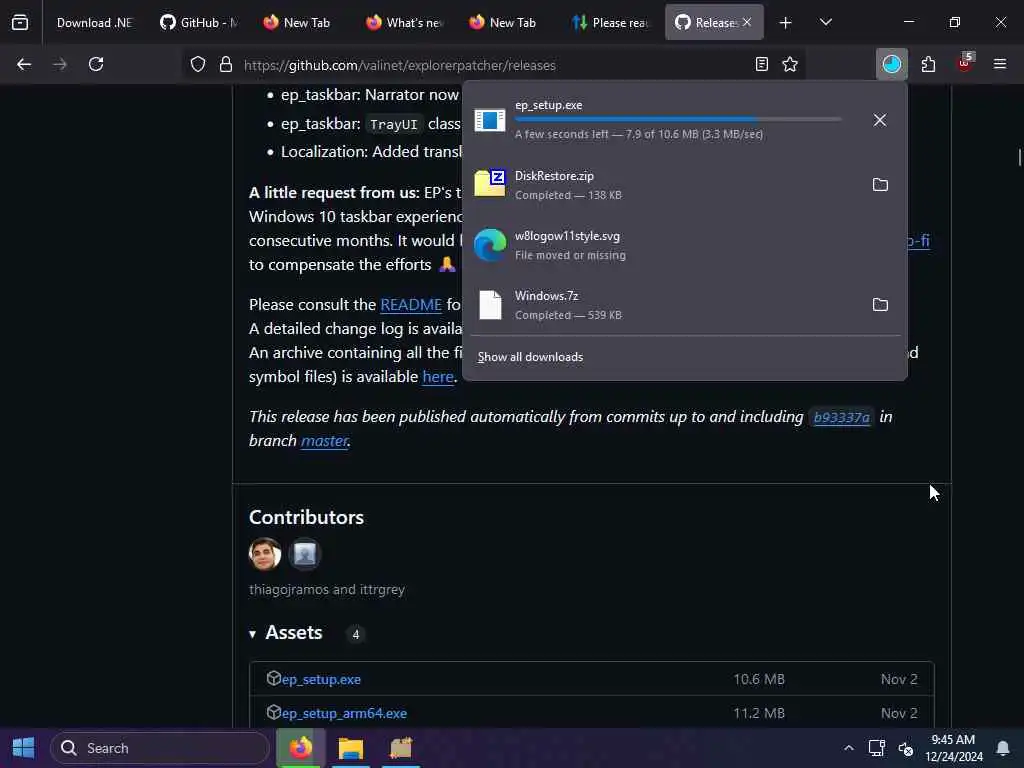The width and height of the screenshot is (1024, 768).
Task: Open a new tab with plus button
Action: [x=786, y=23]
